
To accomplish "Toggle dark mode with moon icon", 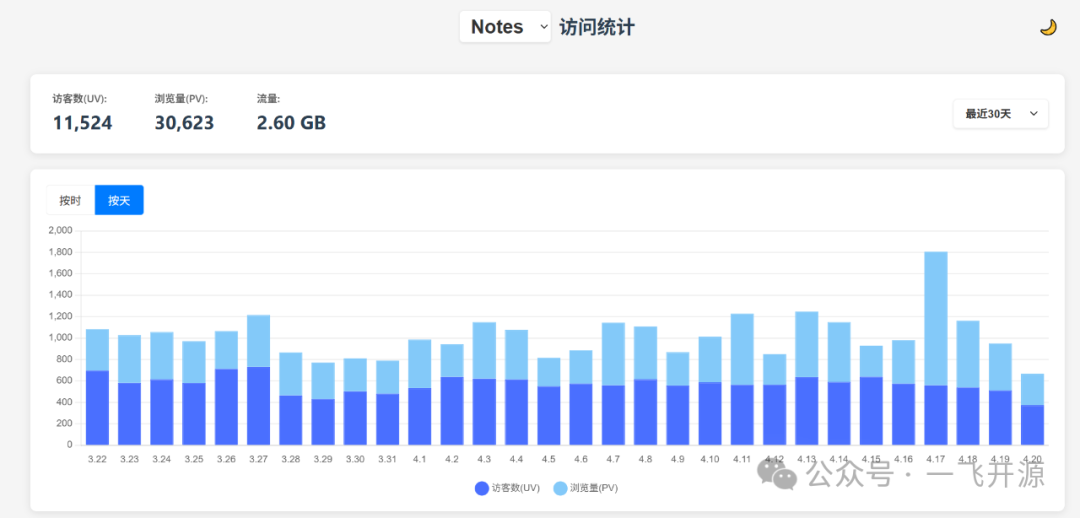I will (x=1048, y=28).
